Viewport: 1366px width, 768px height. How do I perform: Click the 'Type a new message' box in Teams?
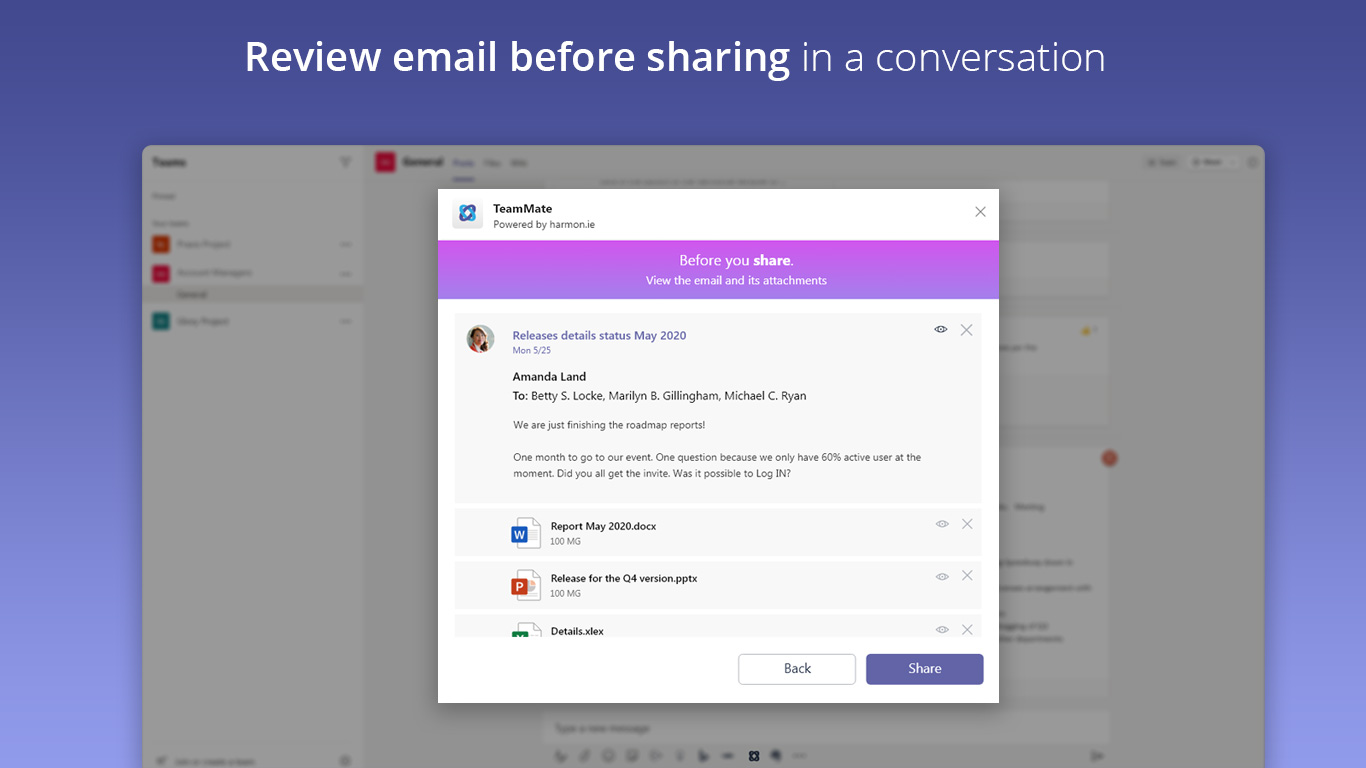(826, 728)
